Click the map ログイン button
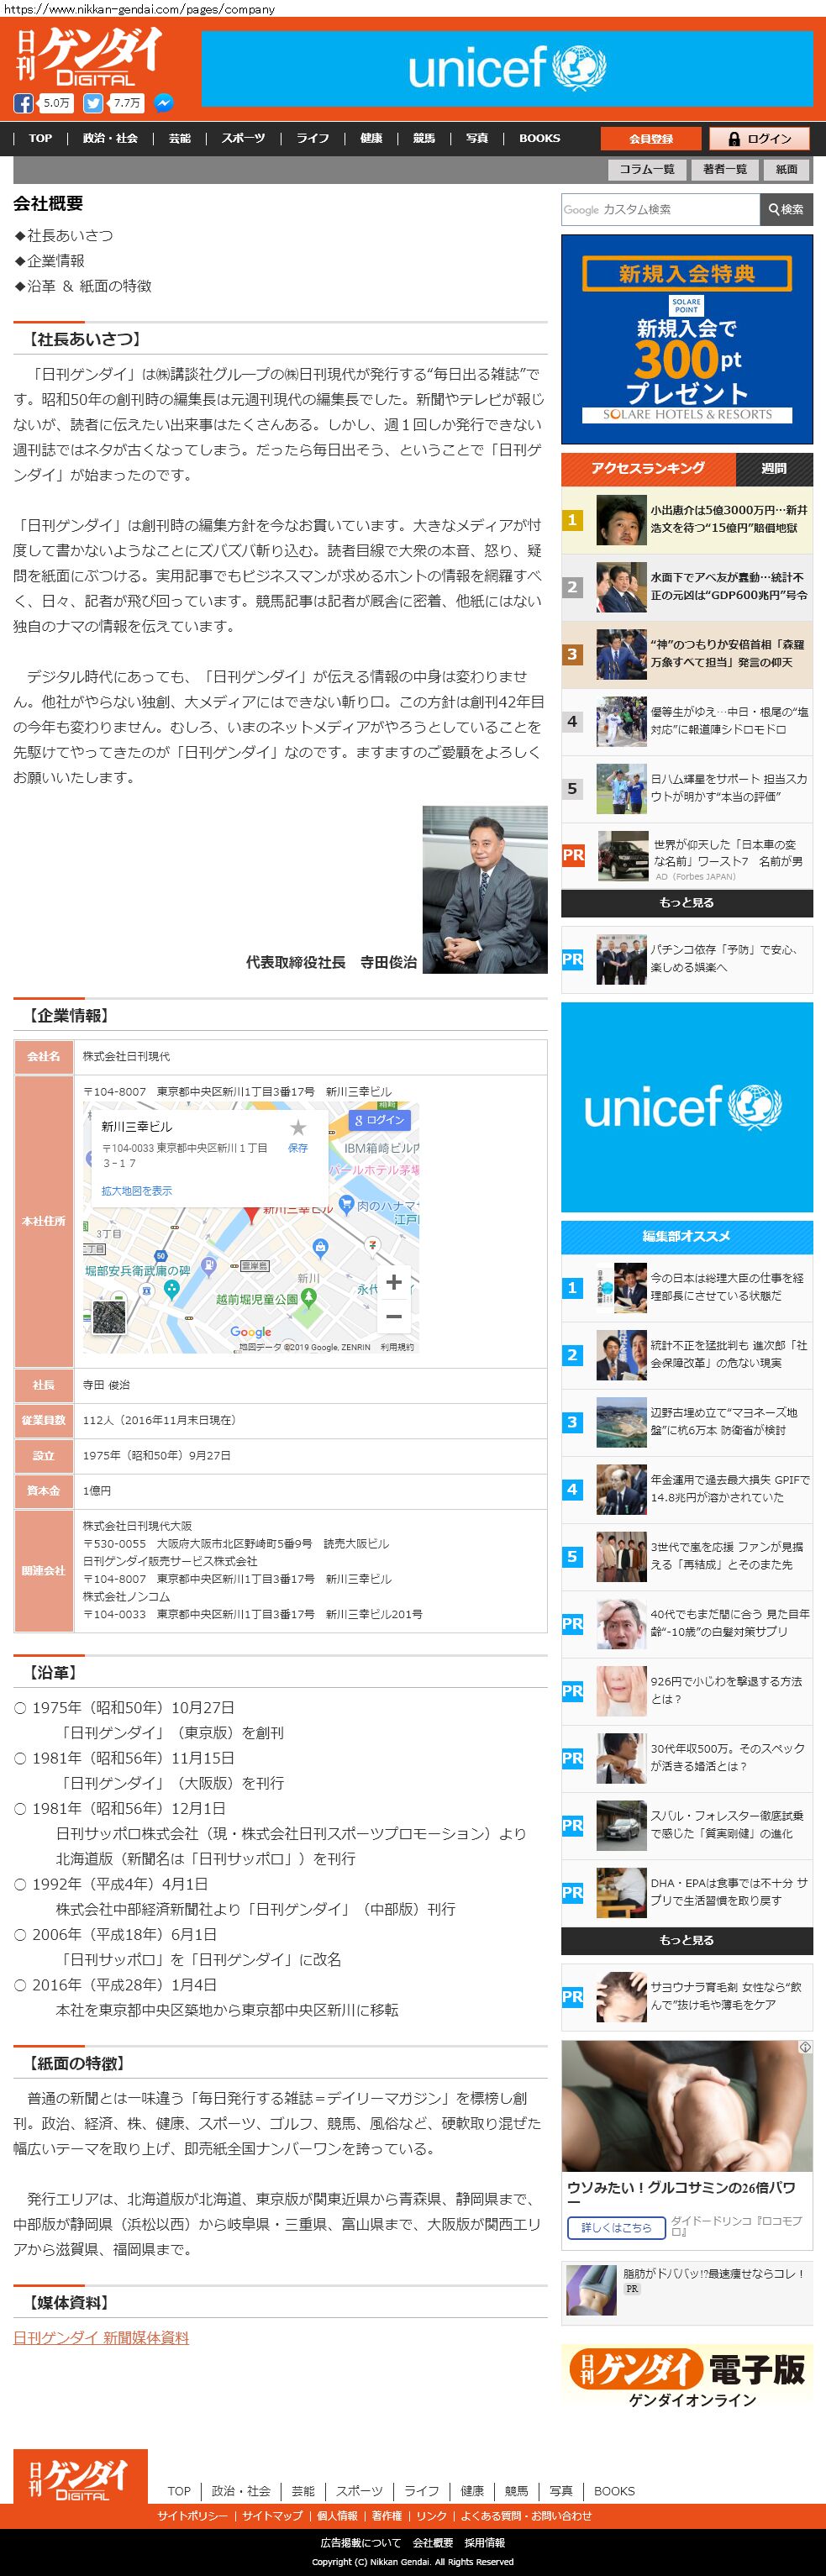This screenshot has height=2576, width=826. pos(379,1120)
